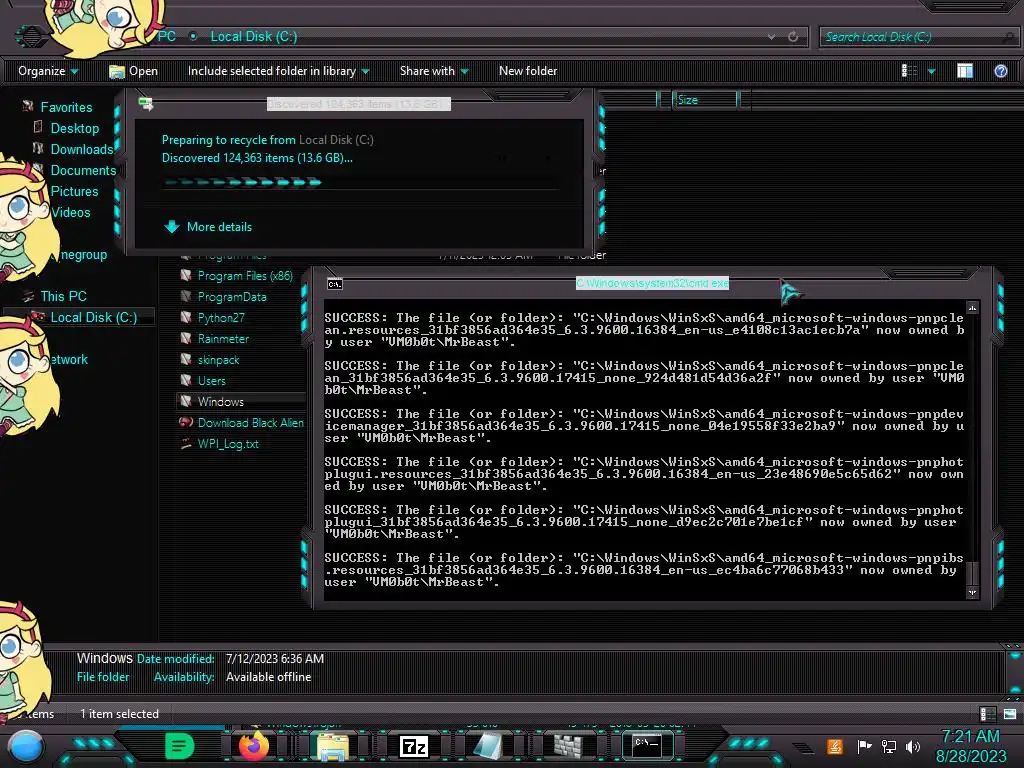Screen dimensions: 1024x768
Task: Open the notepad icon on the taskbar
Action: click(488, 746)
